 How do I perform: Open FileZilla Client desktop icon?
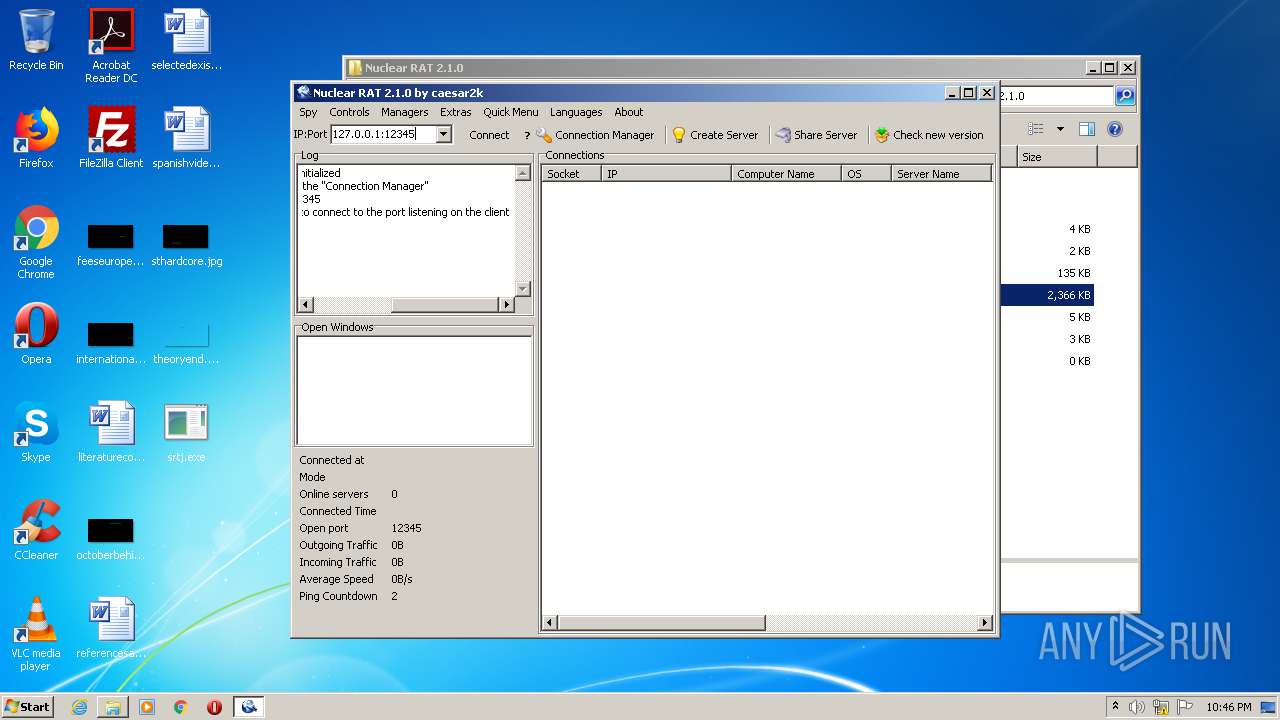click(x=111, y=138)
